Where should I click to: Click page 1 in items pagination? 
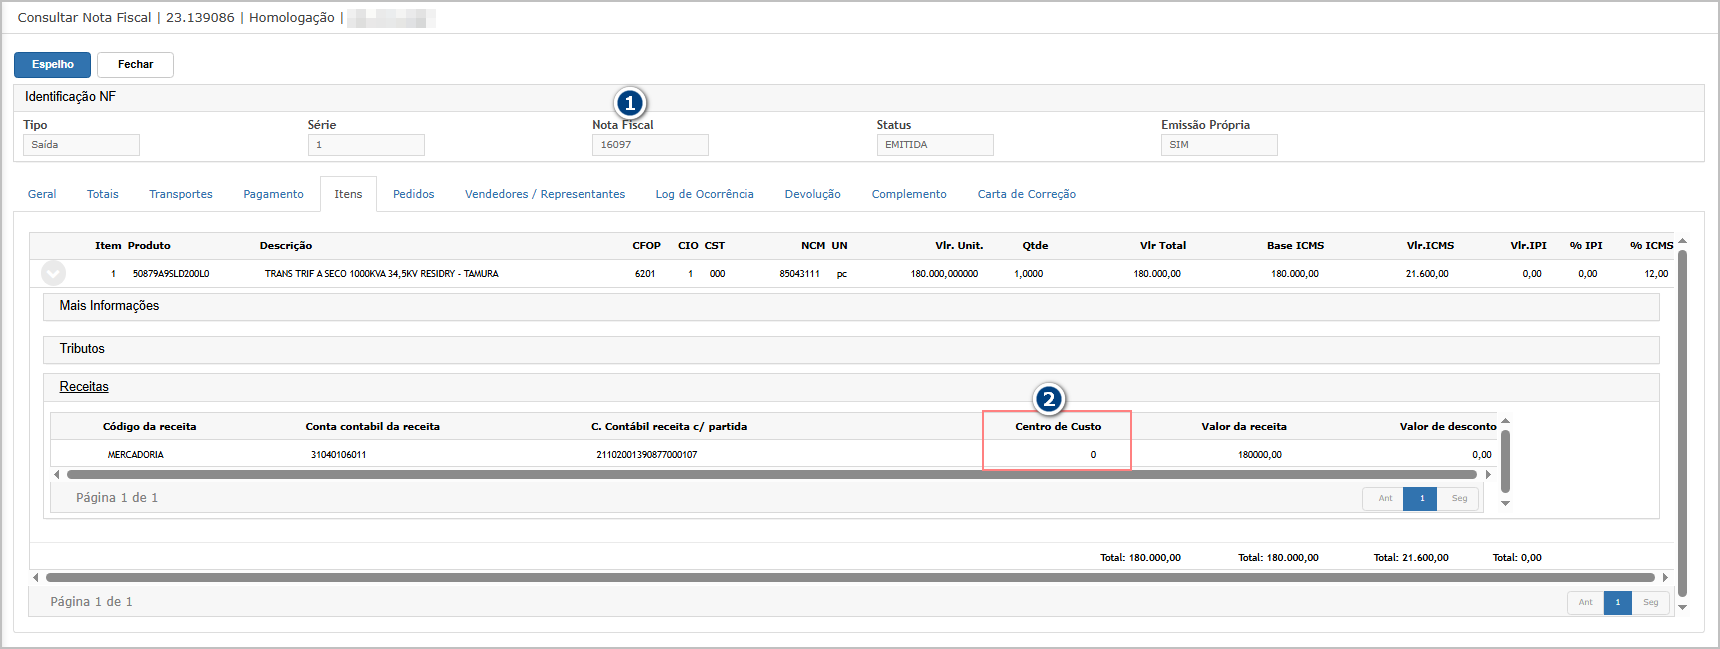pyautogui.click(x=1617, y=602)
